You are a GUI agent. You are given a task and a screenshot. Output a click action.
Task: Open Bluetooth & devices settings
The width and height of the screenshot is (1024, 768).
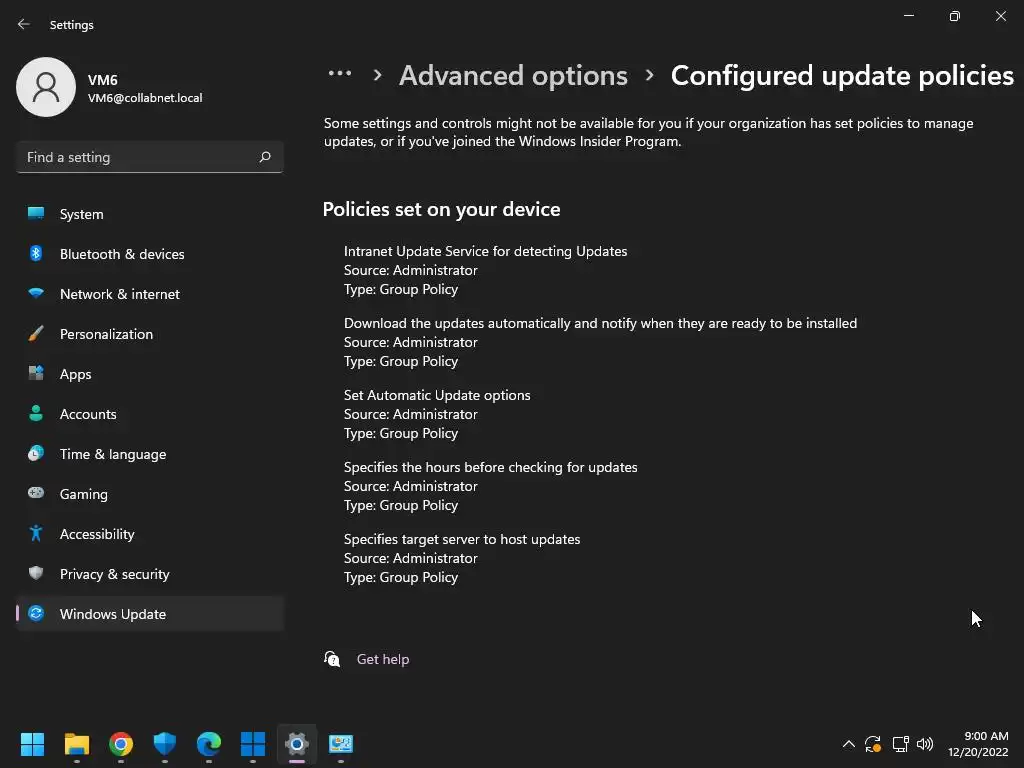pyautogui.click(x=122, y=254)
